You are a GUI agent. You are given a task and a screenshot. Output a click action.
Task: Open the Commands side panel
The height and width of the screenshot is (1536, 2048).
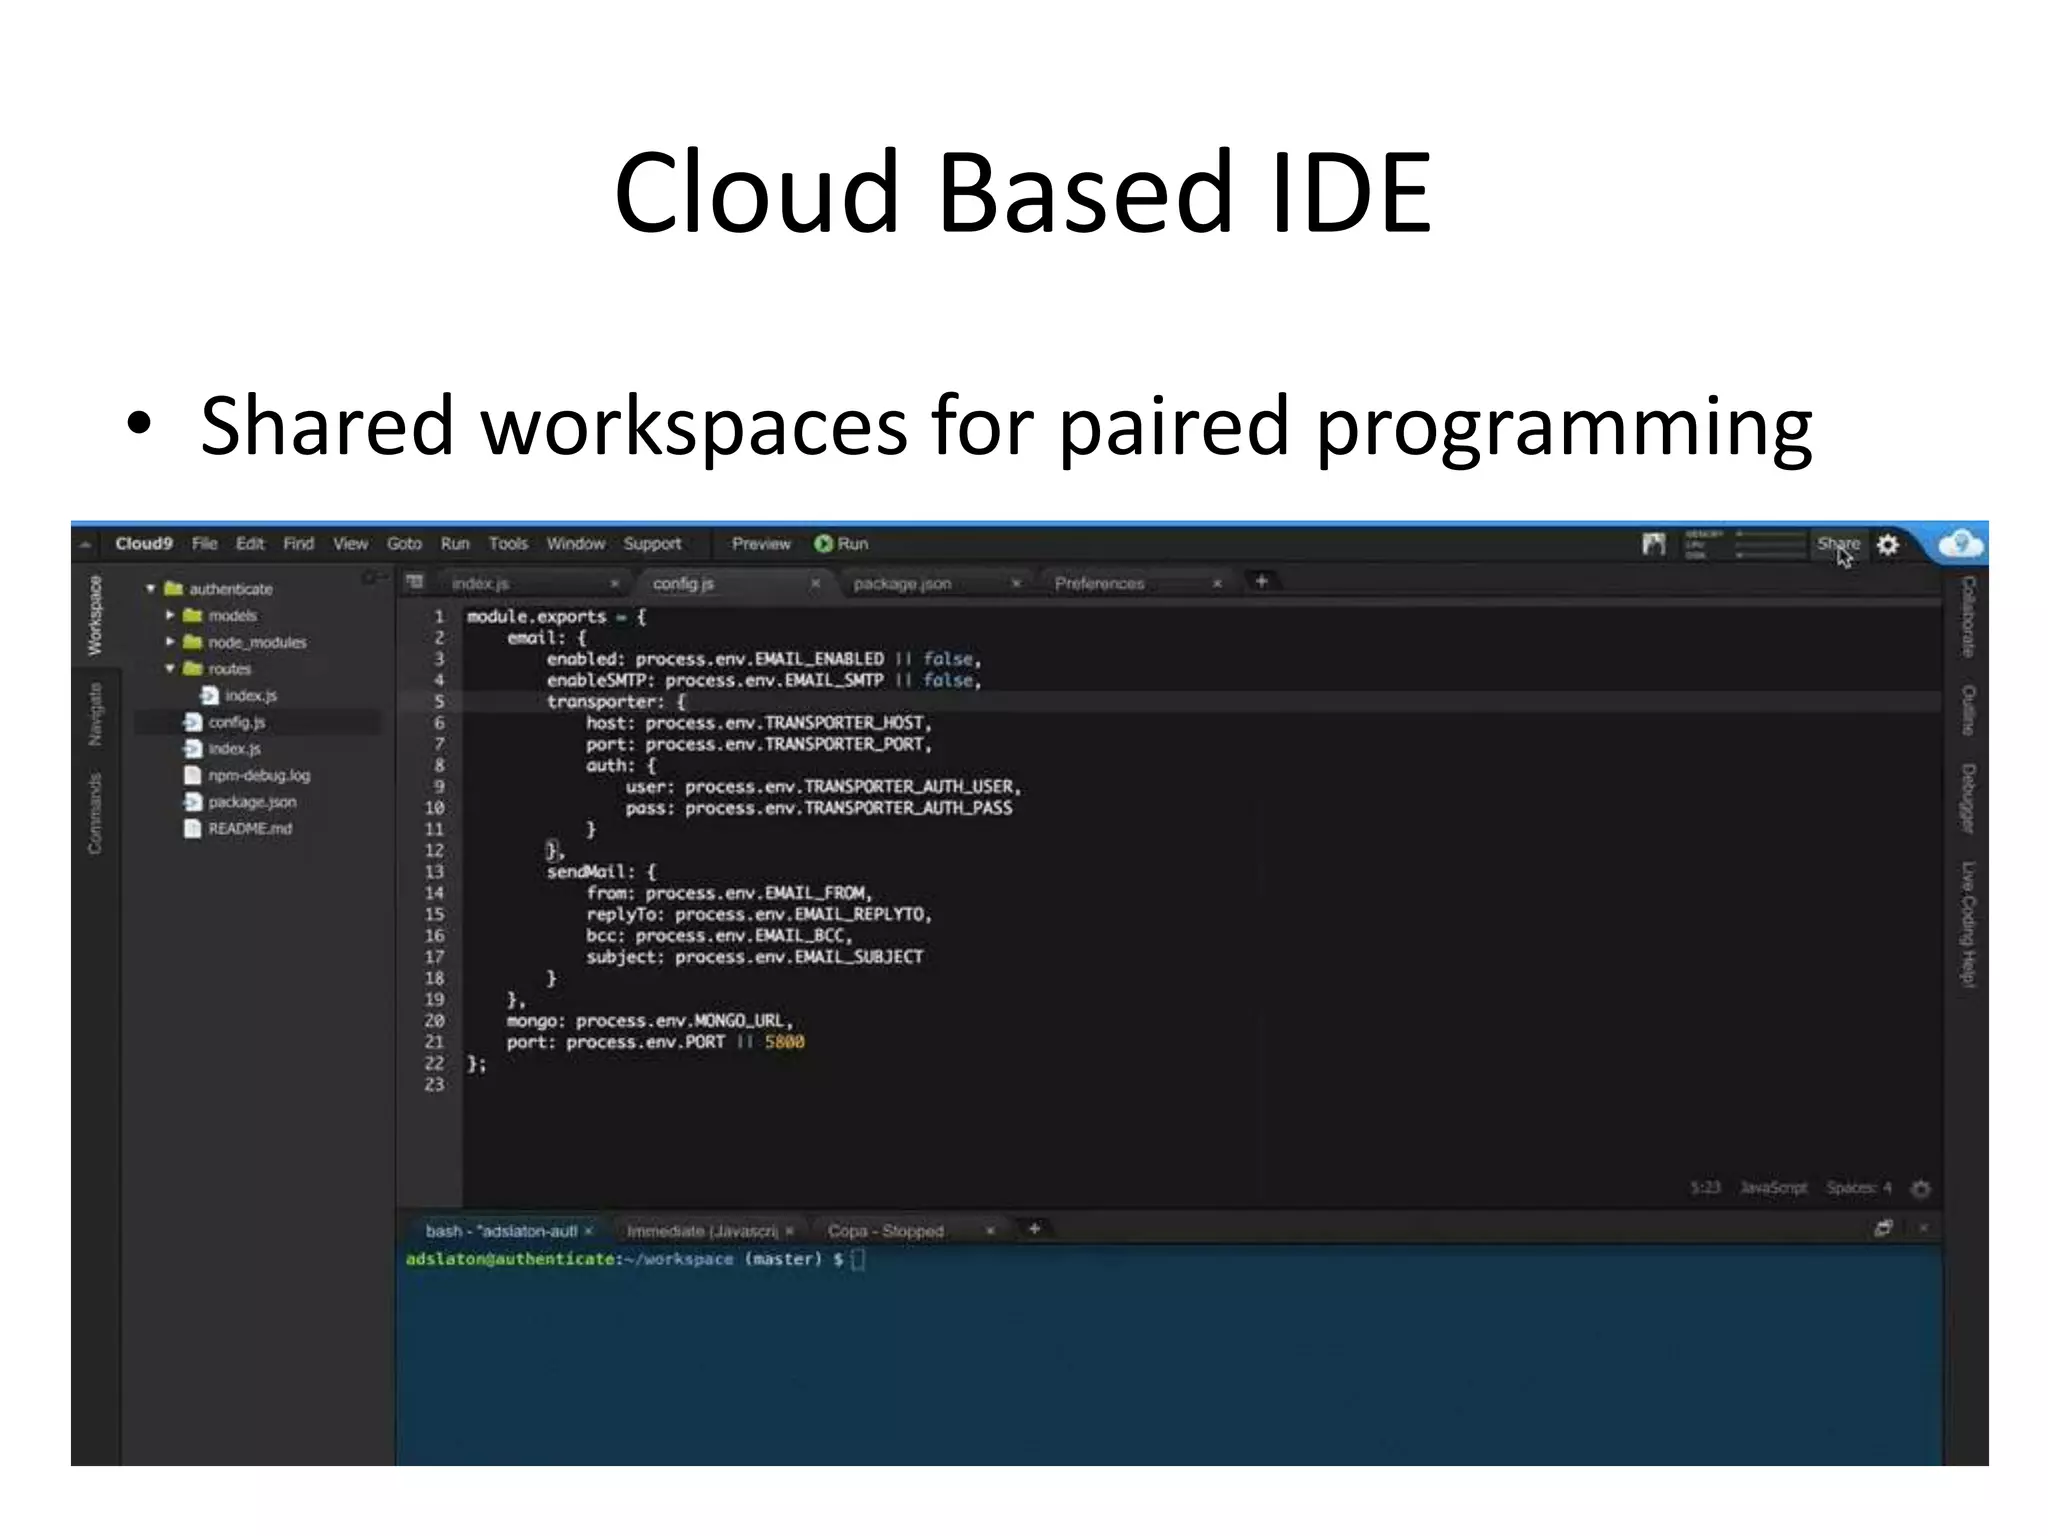95,814
